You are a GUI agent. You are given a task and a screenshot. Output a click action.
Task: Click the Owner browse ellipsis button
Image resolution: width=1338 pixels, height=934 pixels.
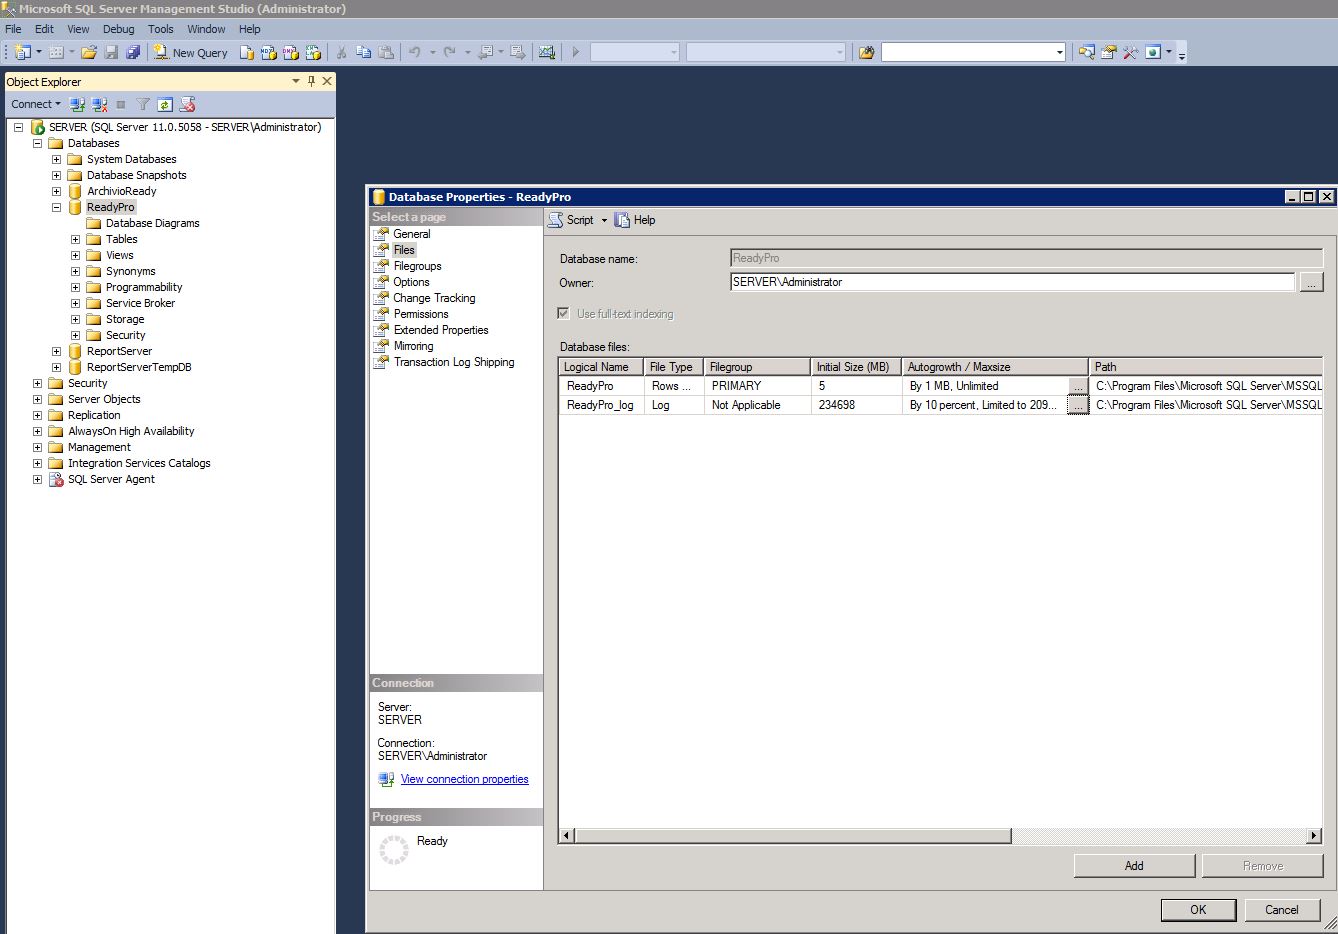[x=1311, y=283]
